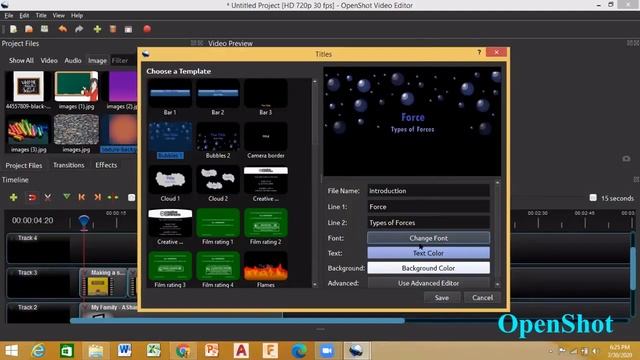This screenshot has width=640, height=360.
Task: Choose the Flames title template
Action: 266,270
